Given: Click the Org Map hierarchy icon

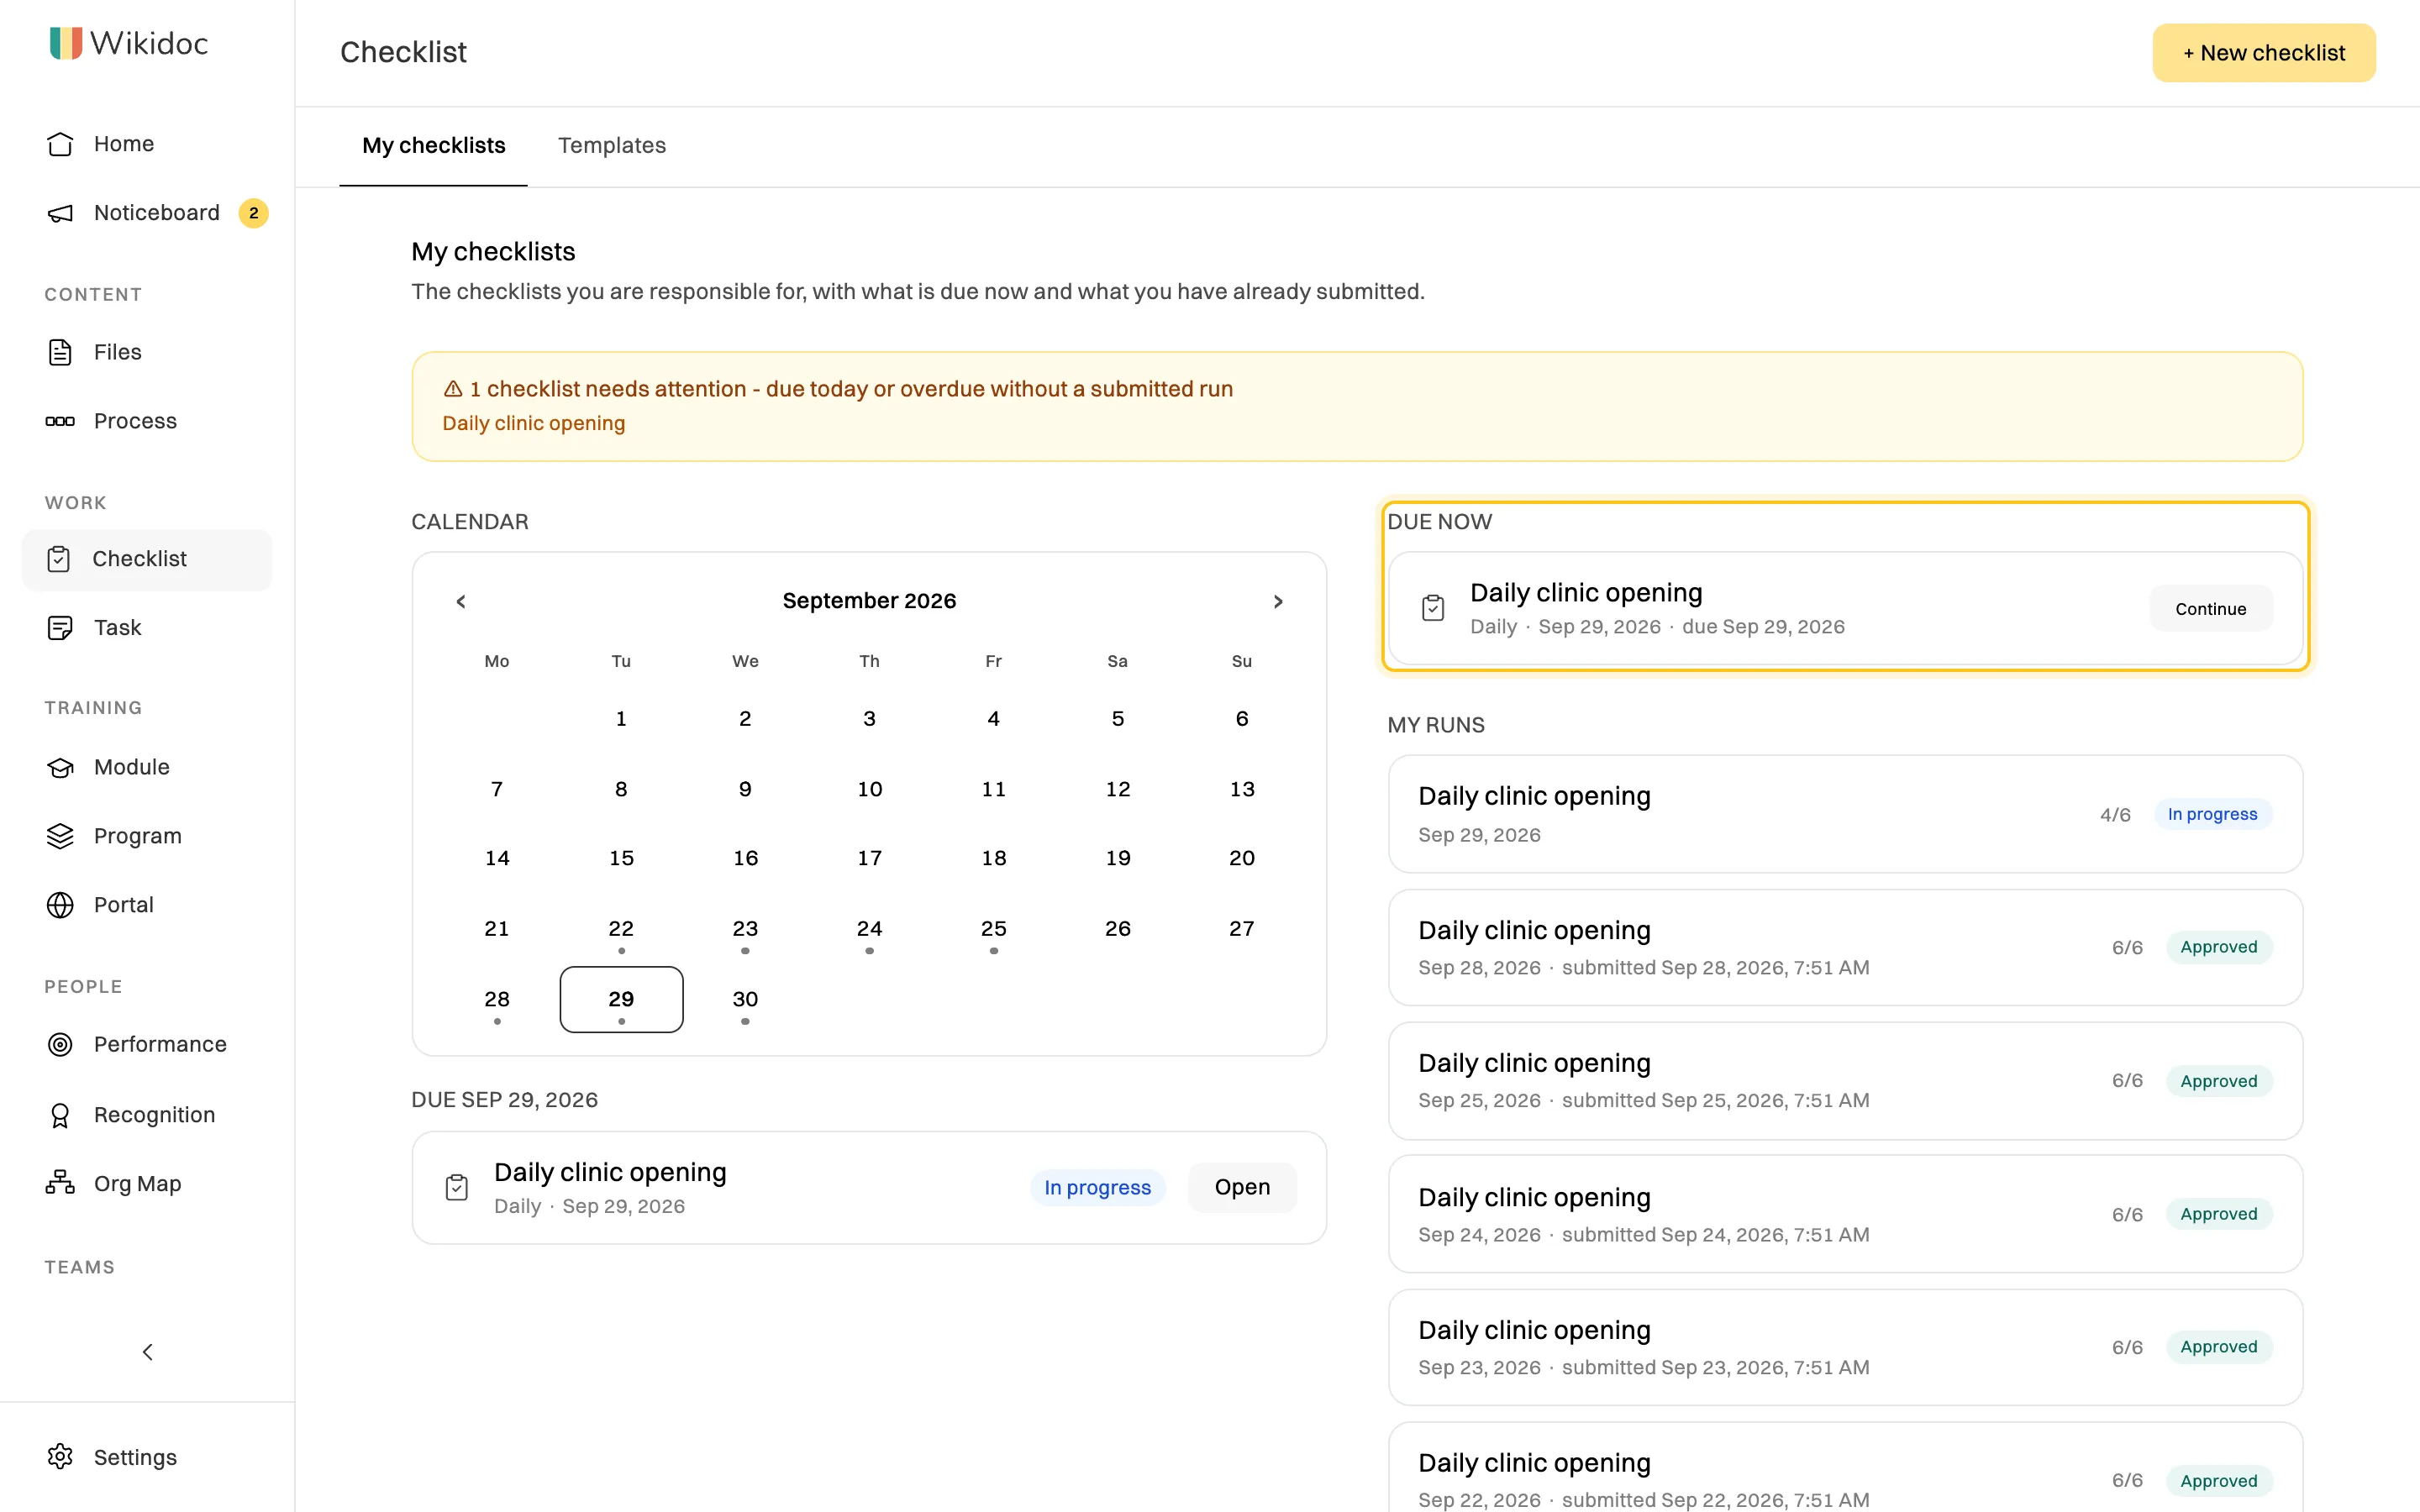Looking at the screenshot, I should tap(60, 1183).
